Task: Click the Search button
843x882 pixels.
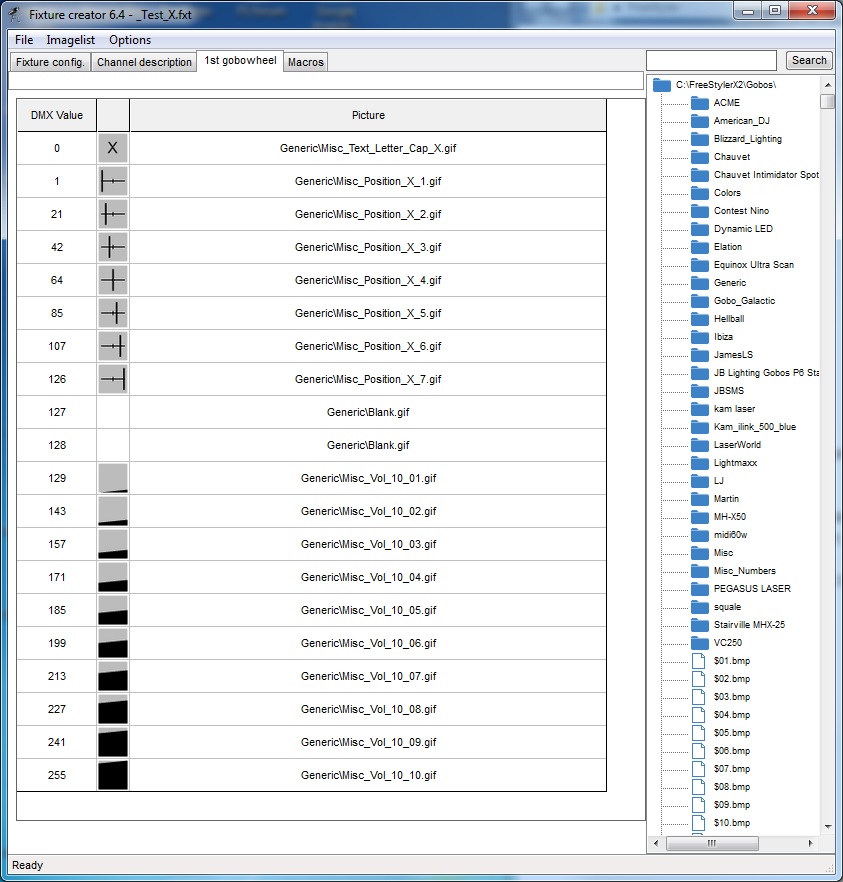Action: tap(808, 60)
